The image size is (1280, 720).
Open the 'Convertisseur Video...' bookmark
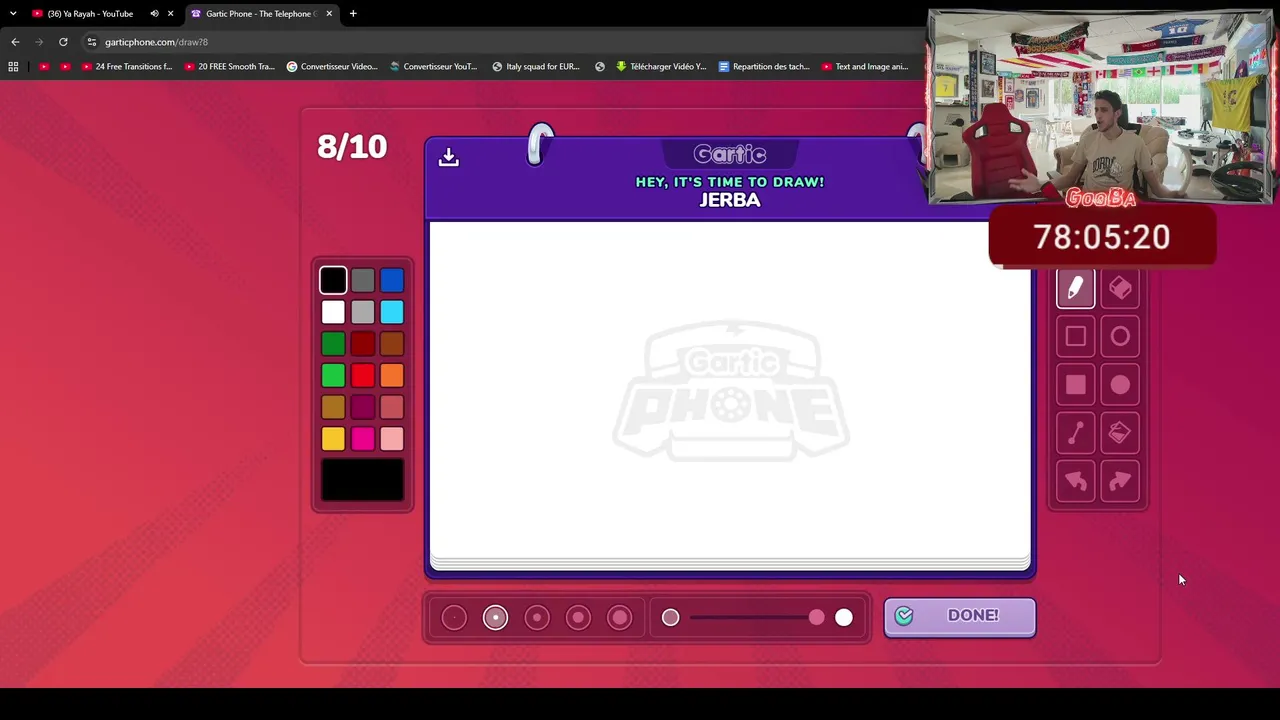pos(332,67)
